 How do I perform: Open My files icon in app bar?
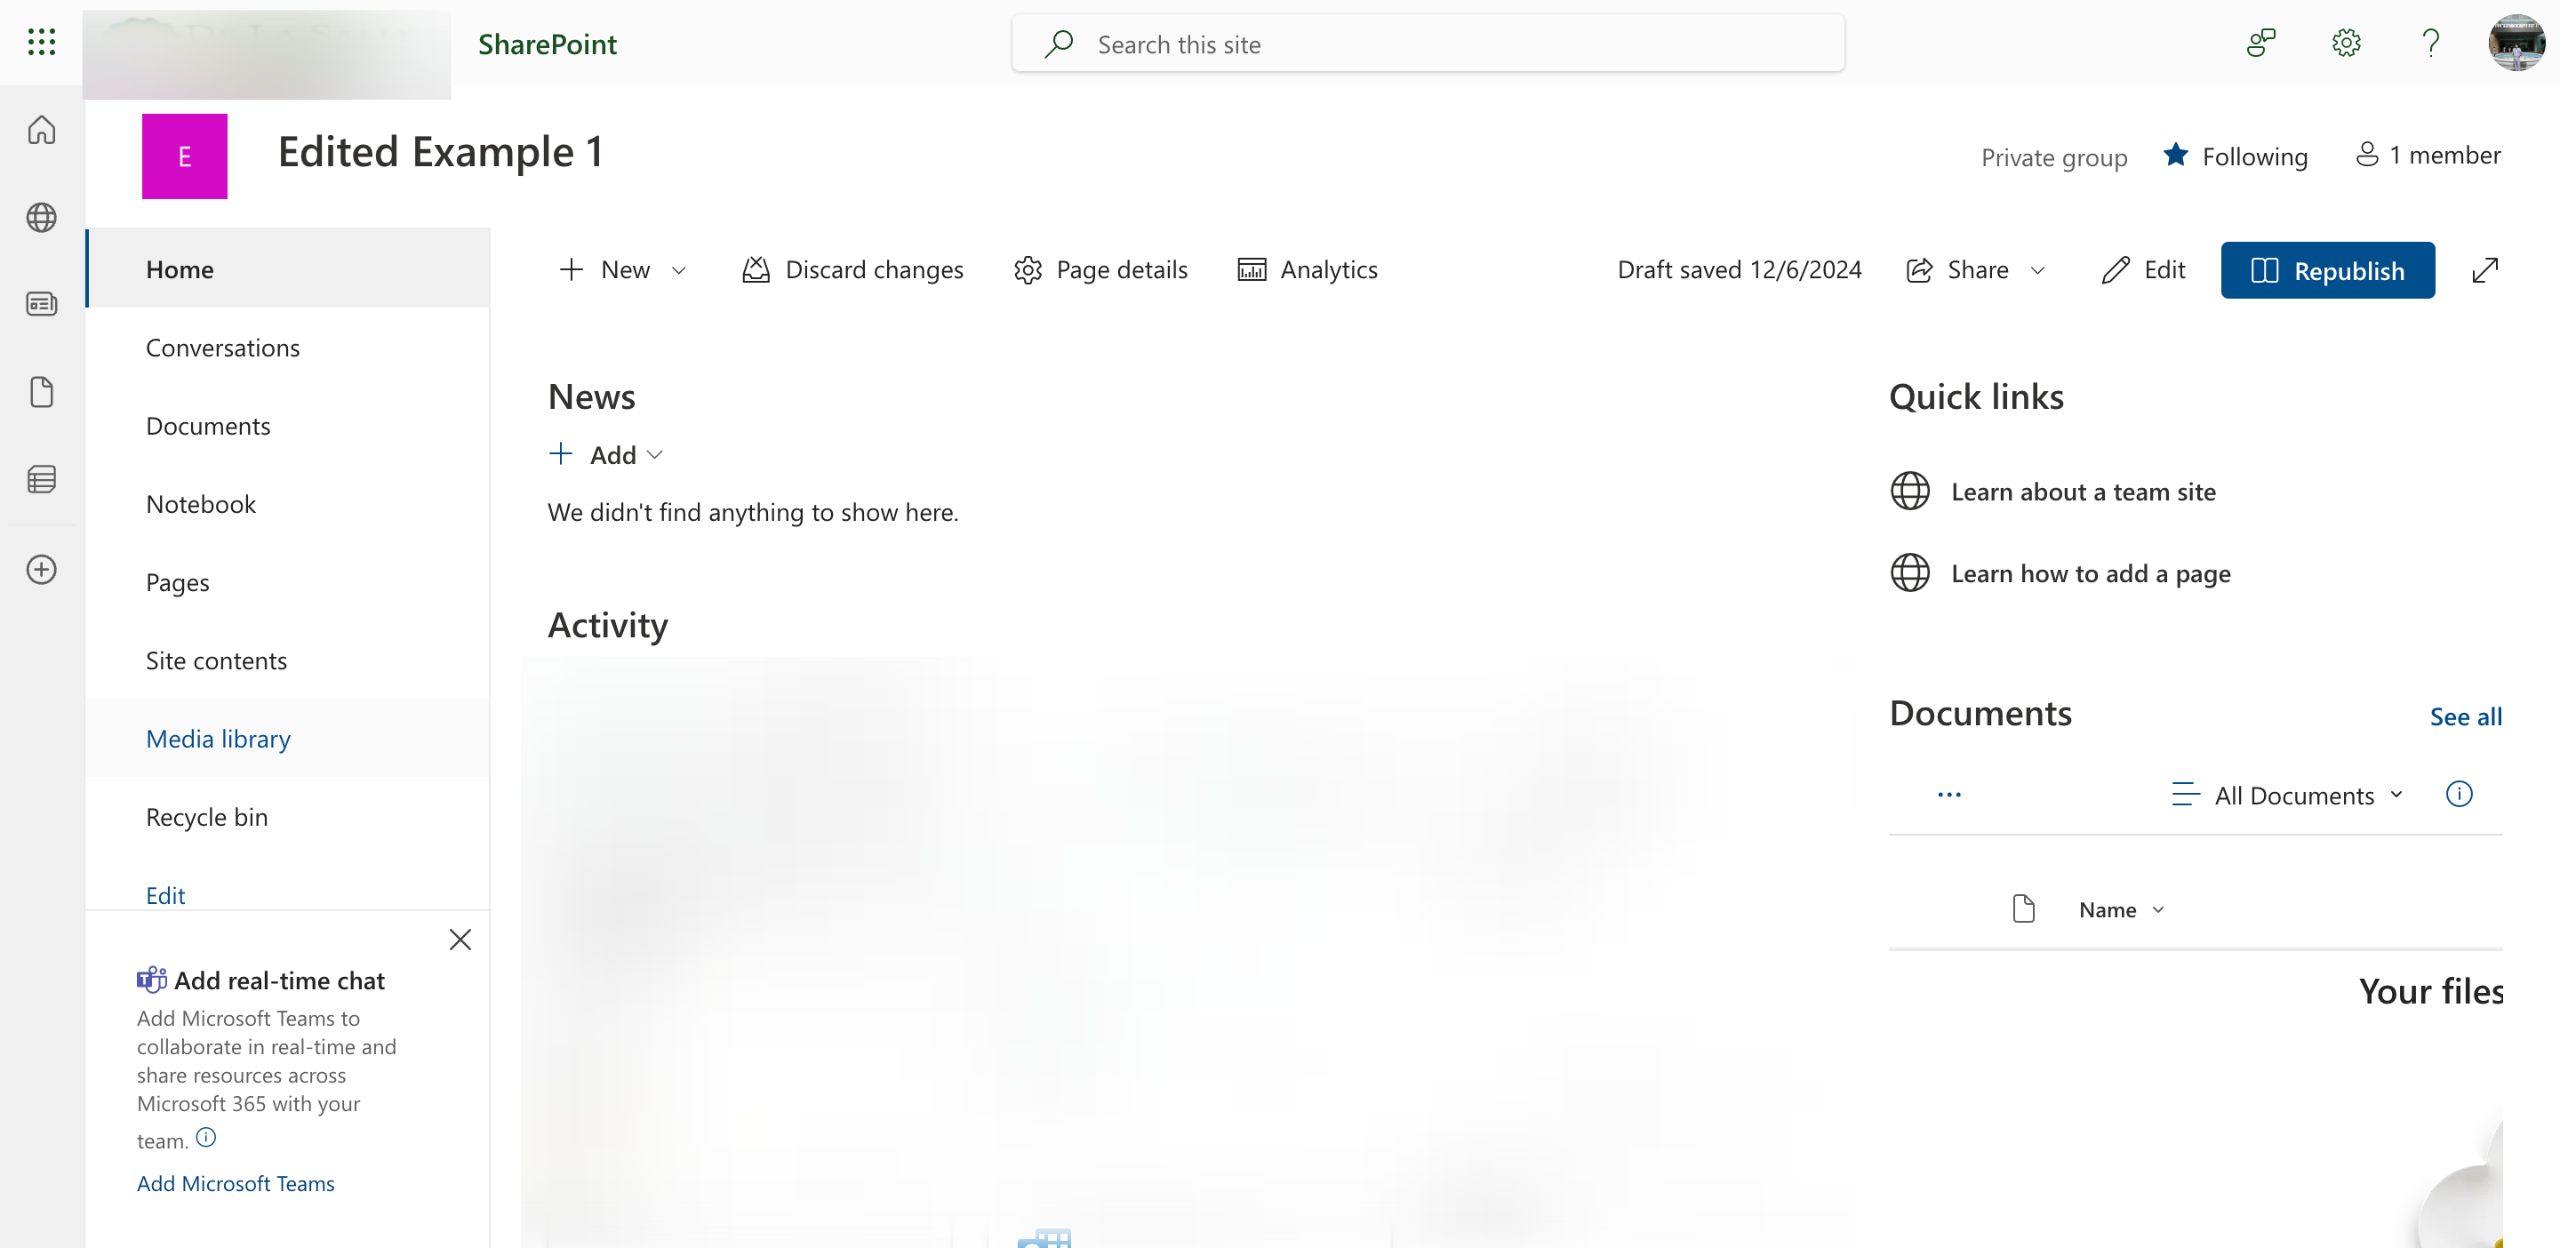coord(41,392)
